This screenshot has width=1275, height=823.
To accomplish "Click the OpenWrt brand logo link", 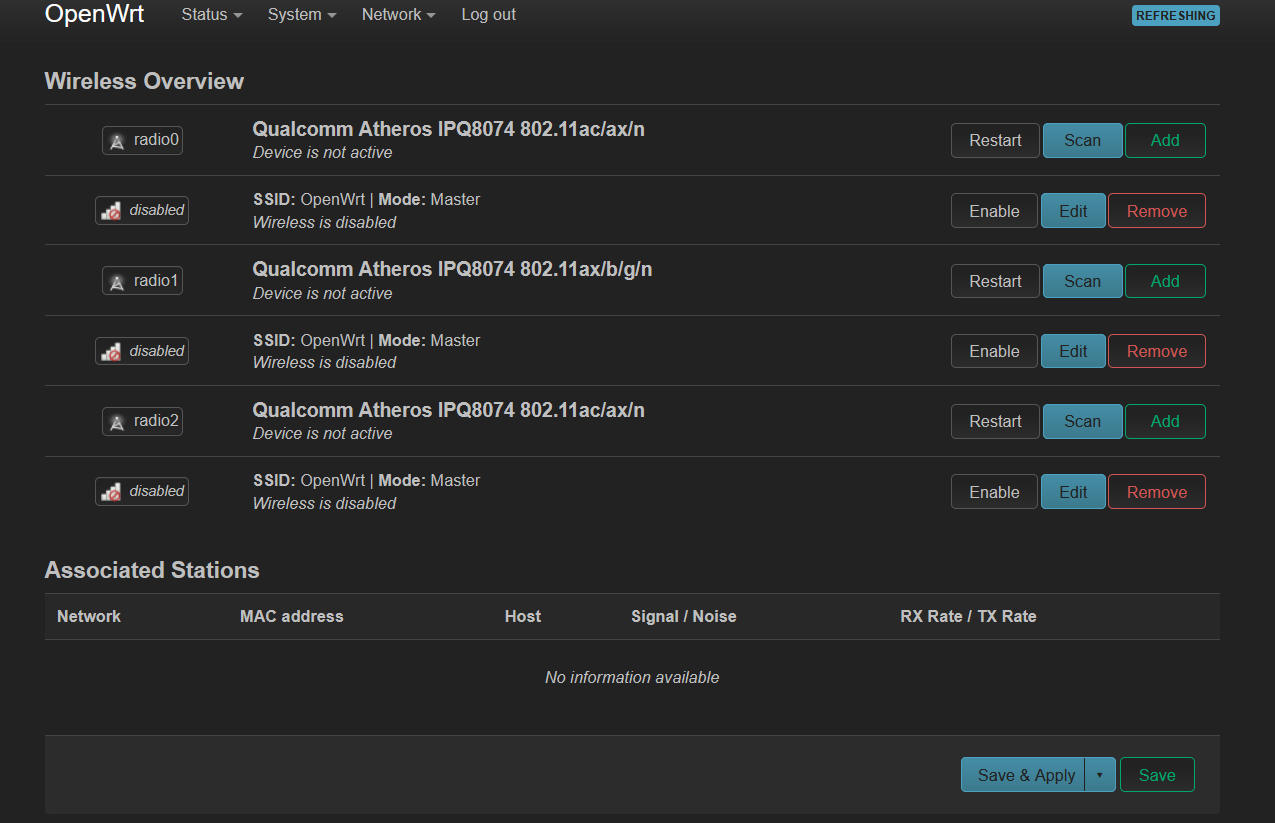I will click(x=95, y=14).
